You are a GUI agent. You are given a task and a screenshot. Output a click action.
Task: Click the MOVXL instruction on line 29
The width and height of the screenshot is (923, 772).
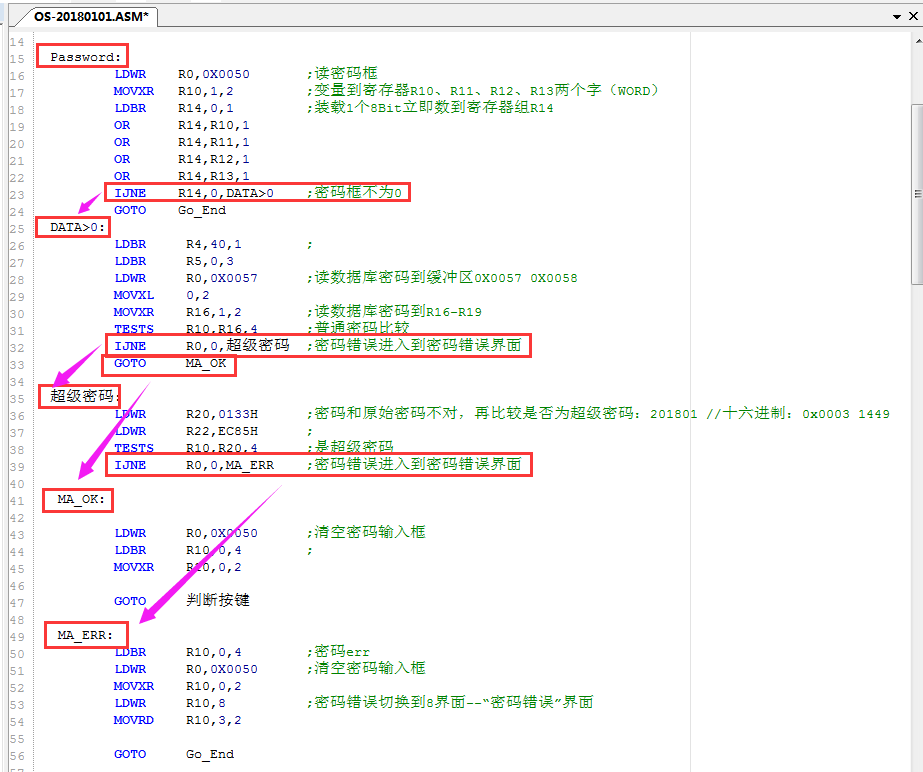tap(134, 295)
